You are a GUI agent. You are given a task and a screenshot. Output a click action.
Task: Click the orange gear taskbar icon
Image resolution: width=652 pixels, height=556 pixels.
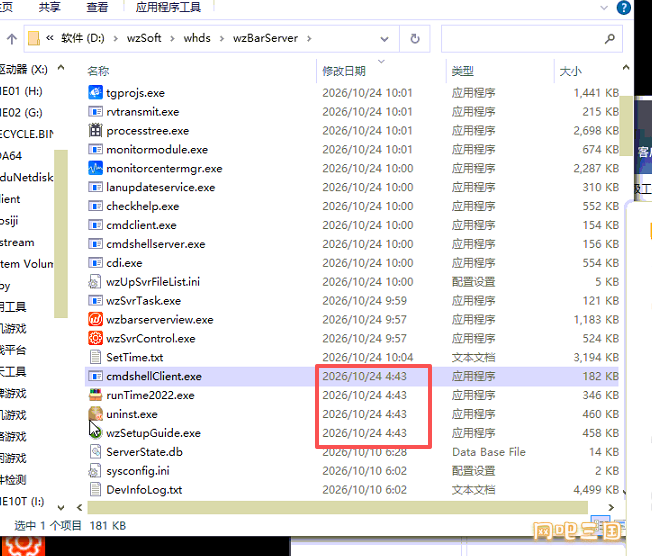tap(23, 546)
